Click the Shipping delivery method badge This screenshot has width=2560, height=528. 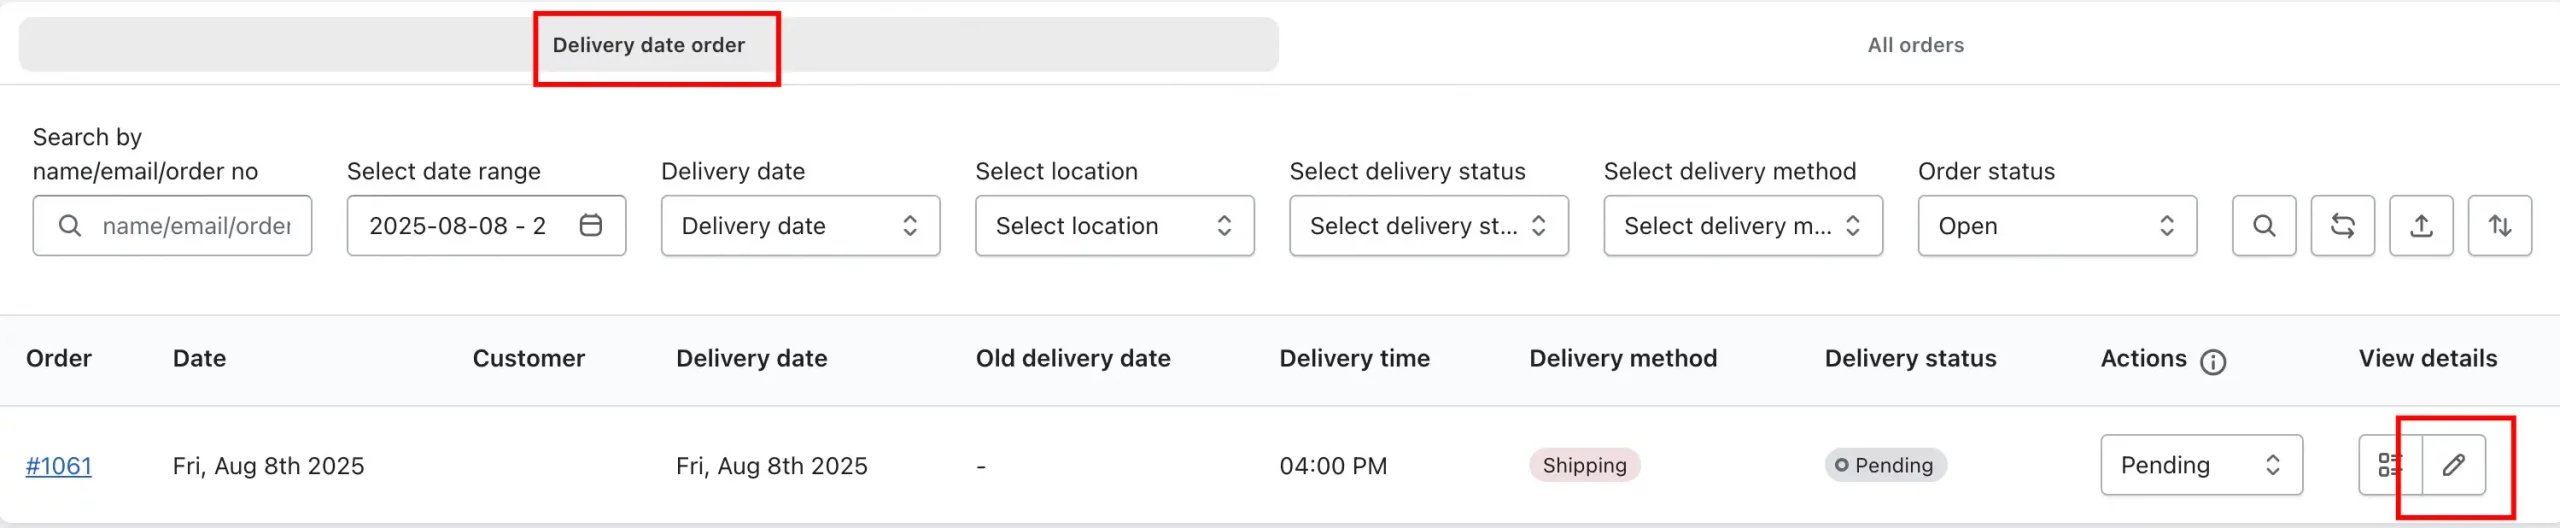coord(1584,465)
